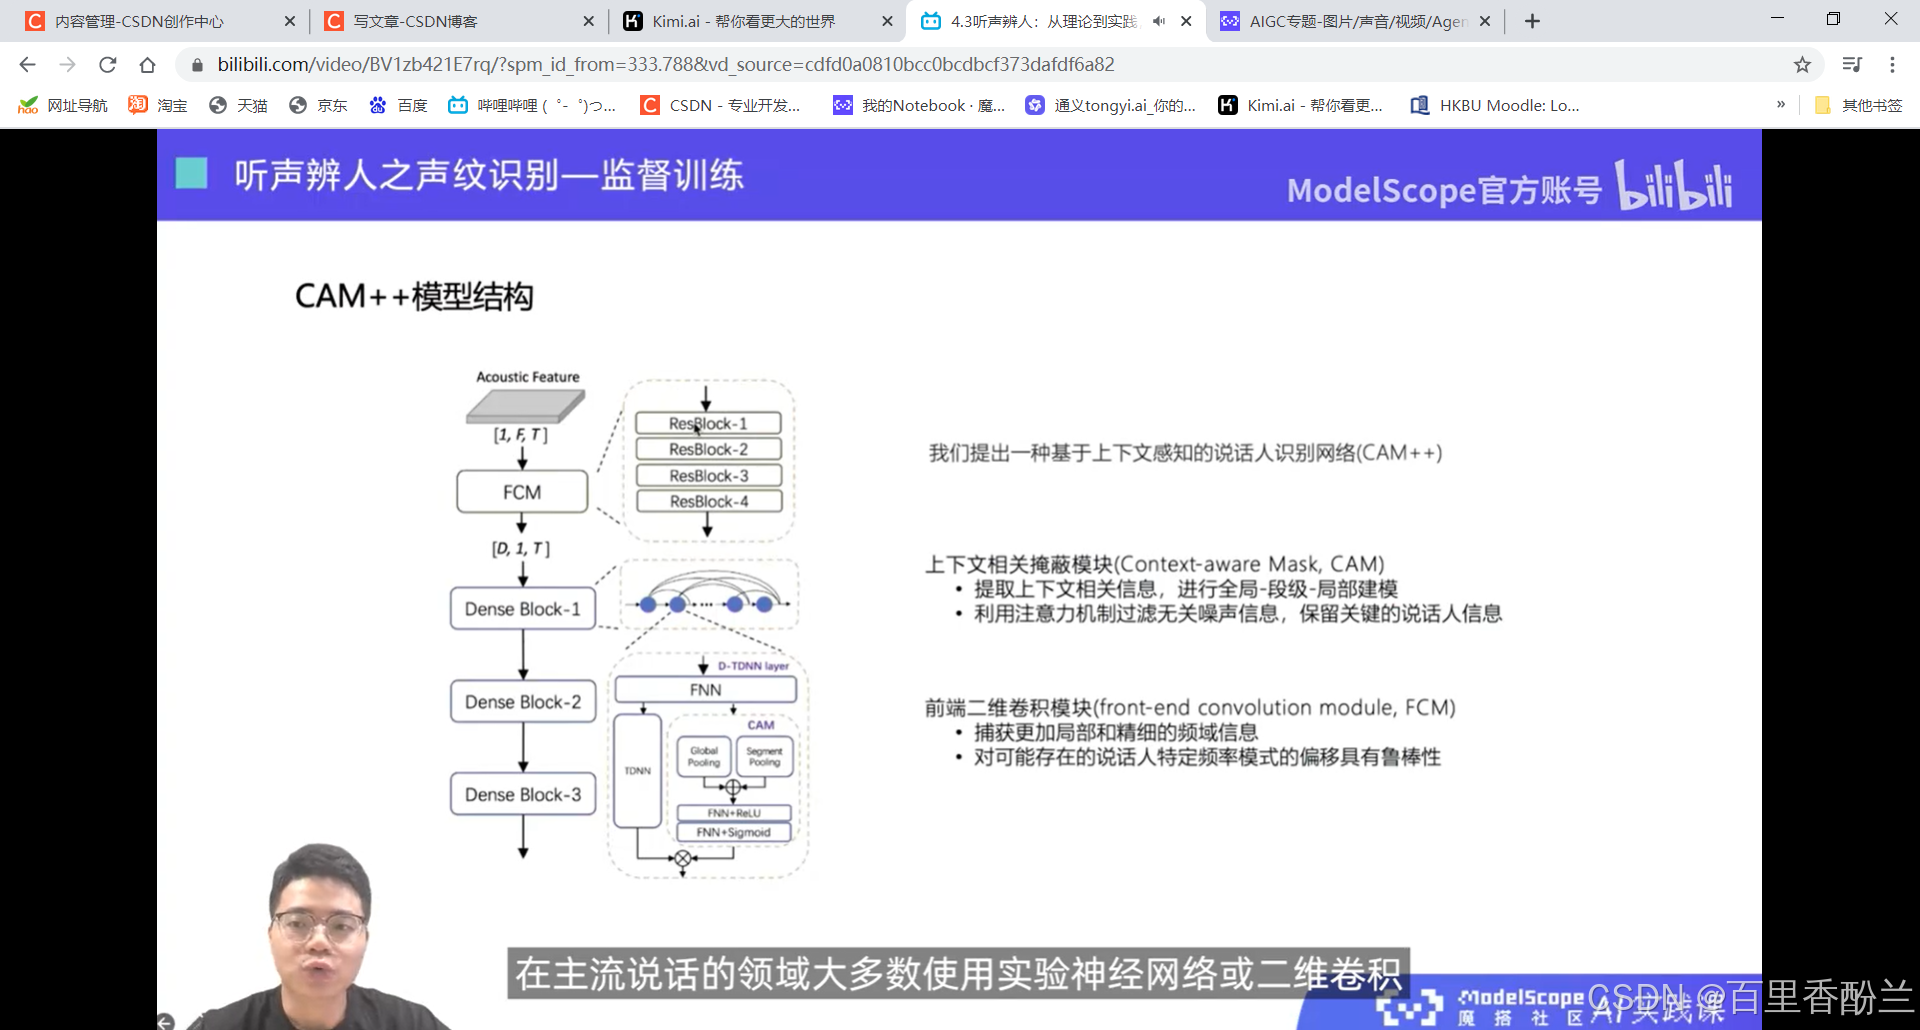This screenshot has width=1920, height=1030.
Task: View site security info lock icon
Action: pyautogui.click(x=197, y=65)
